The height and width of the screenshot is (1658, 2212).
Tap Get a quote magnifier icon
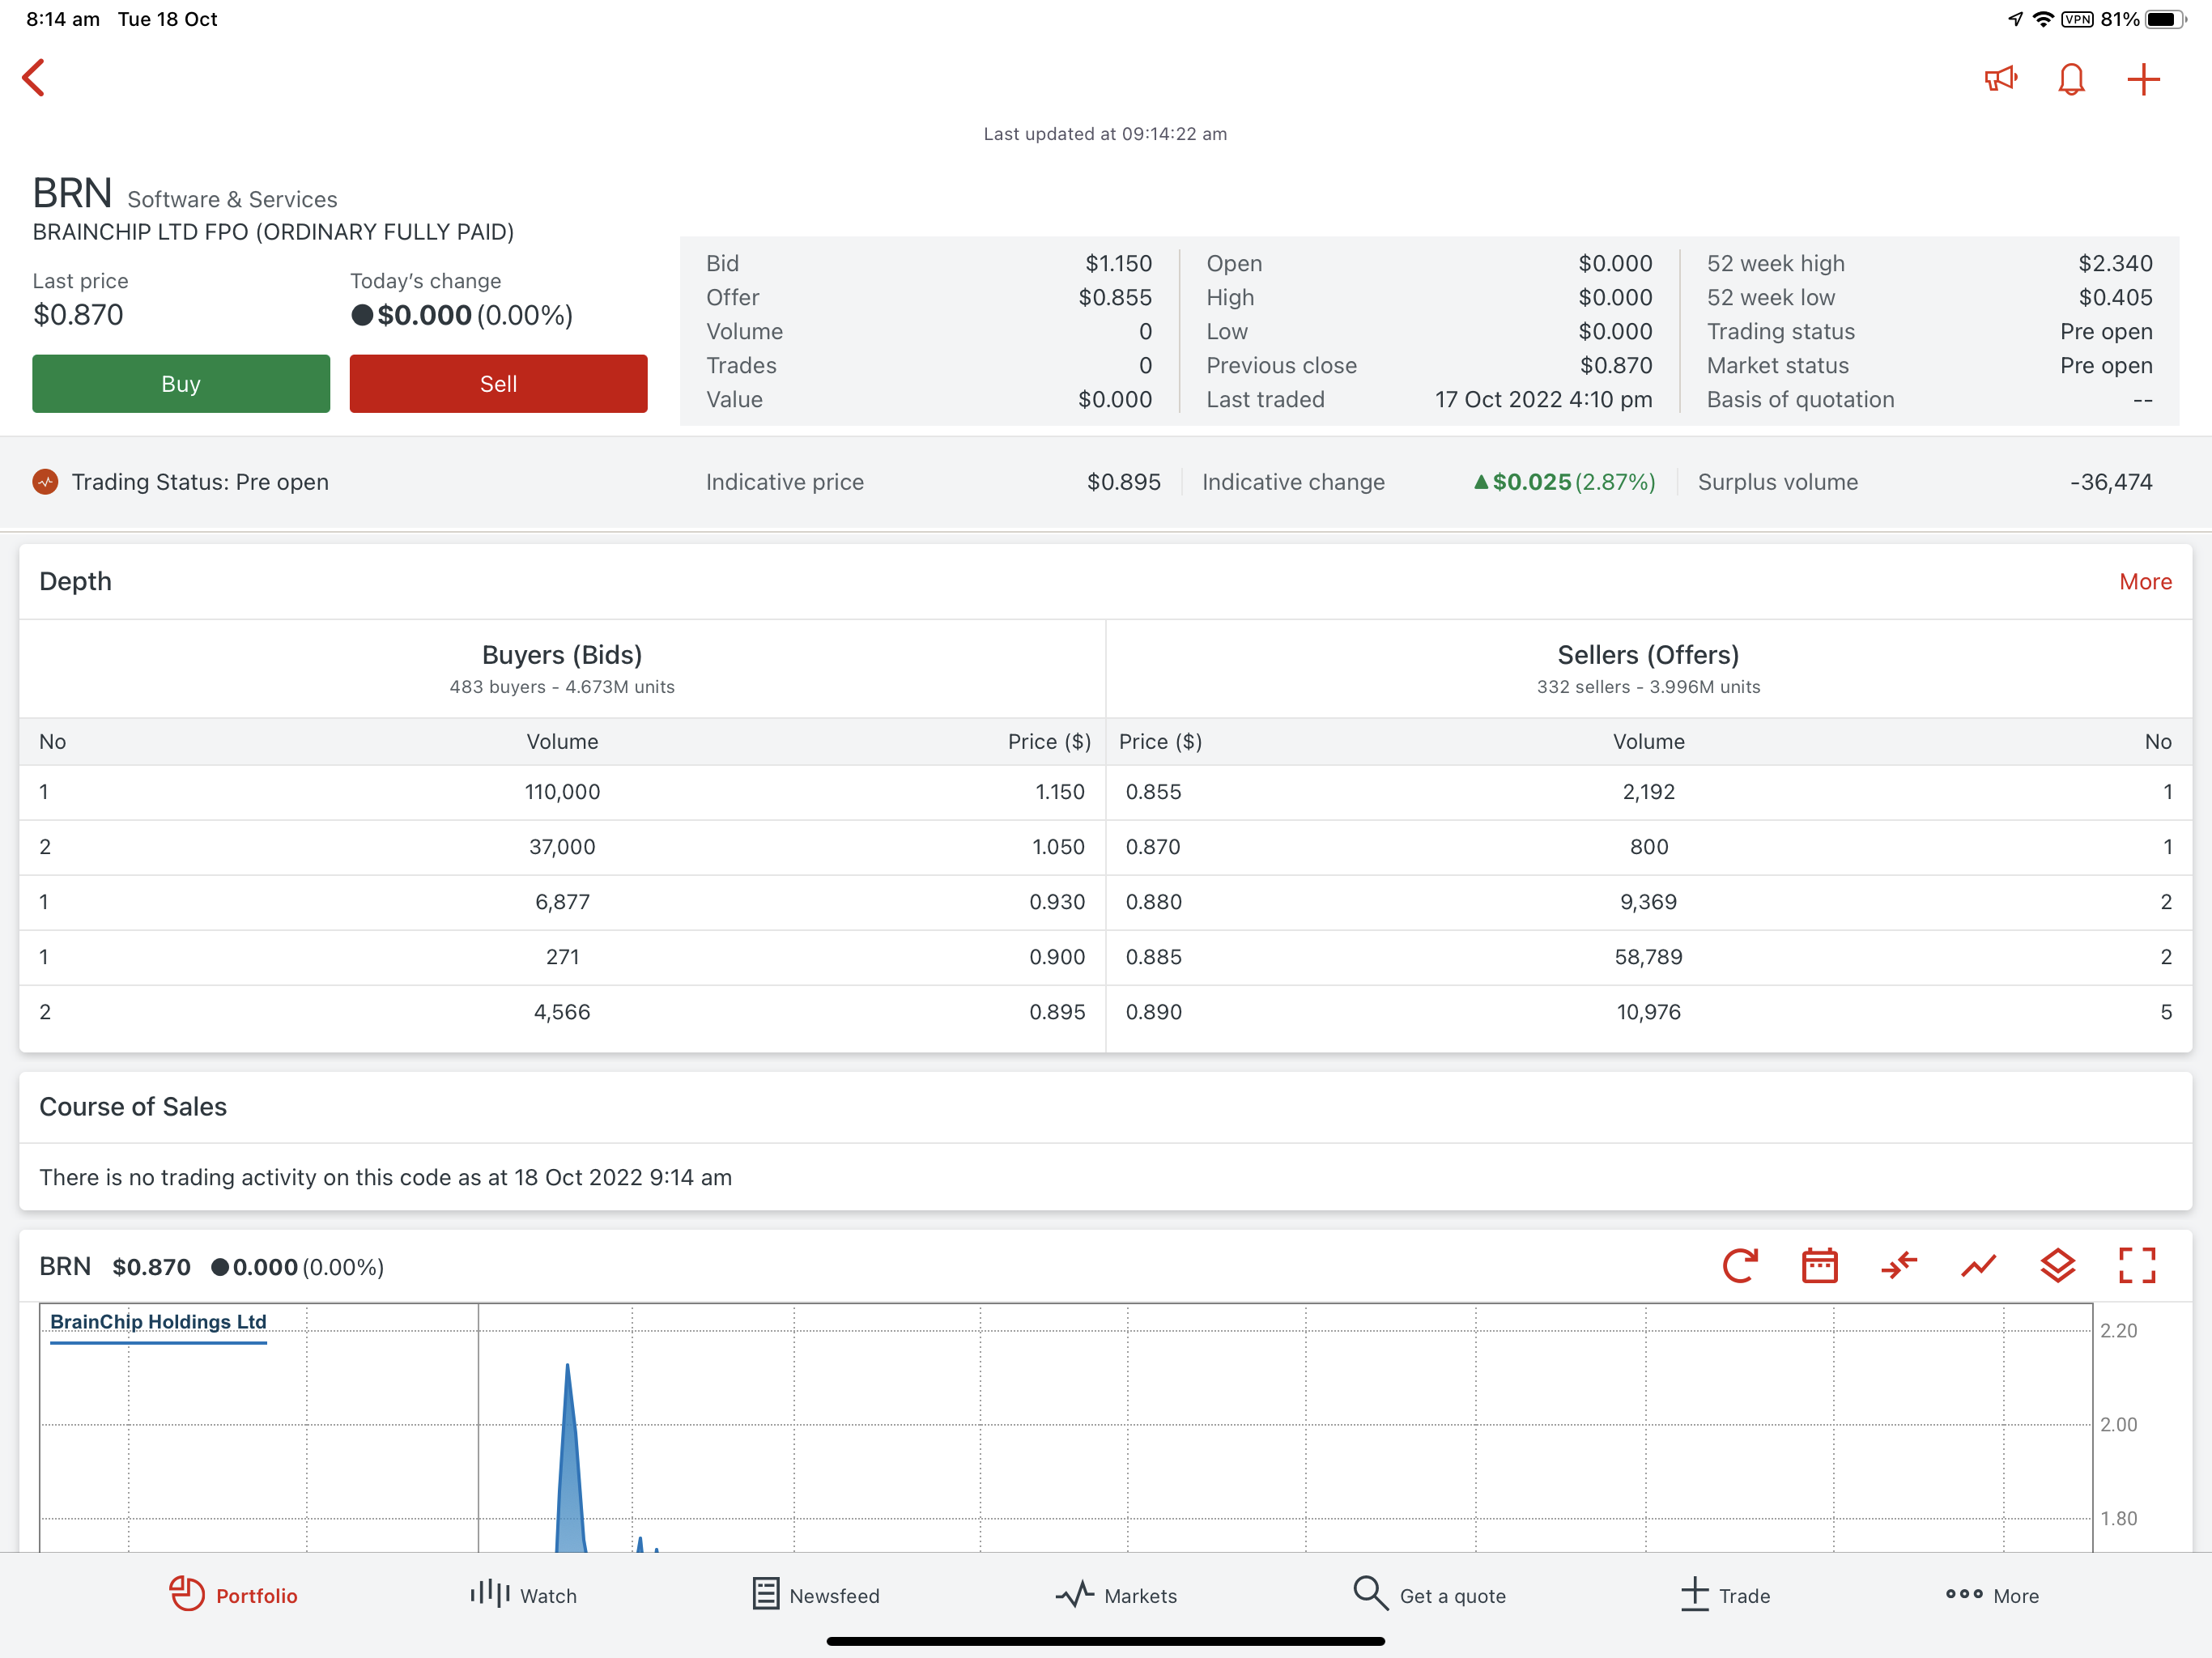[1370, 1594]
